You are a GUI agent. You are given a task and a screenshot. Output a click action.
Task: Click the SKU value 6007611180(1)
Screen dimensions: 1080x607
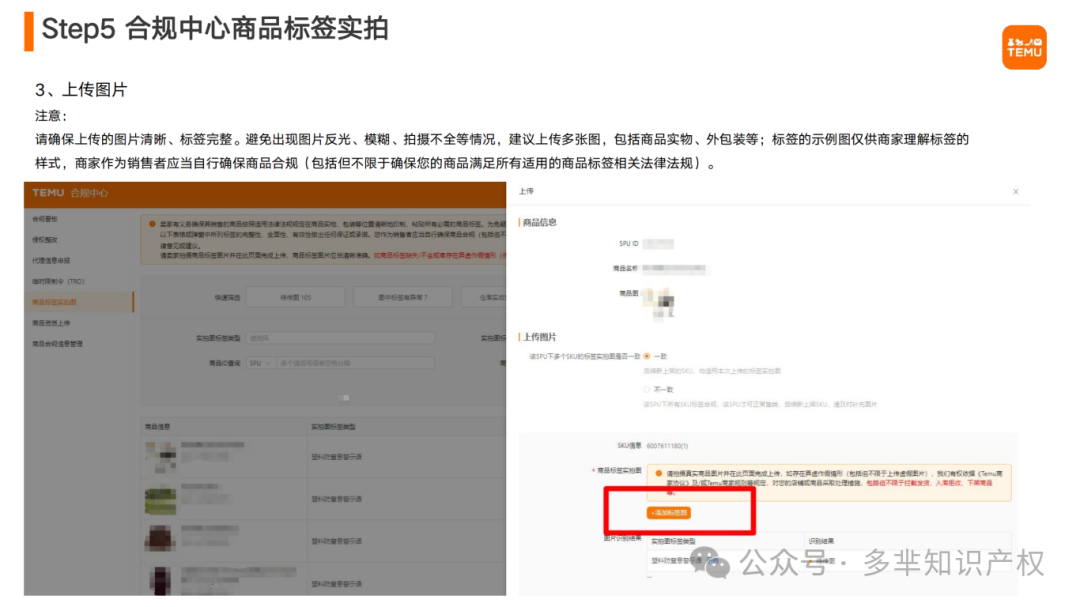(x=667, y=446)
